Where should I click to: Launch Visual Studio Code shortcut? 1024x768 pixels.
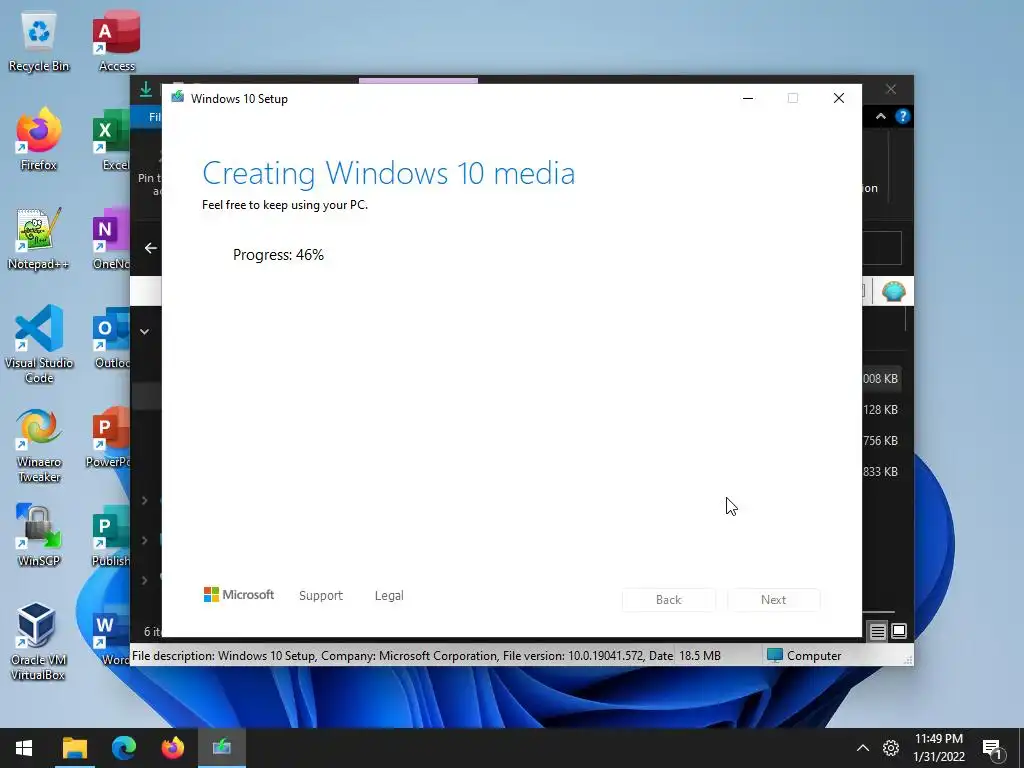[x=39, y=344]
